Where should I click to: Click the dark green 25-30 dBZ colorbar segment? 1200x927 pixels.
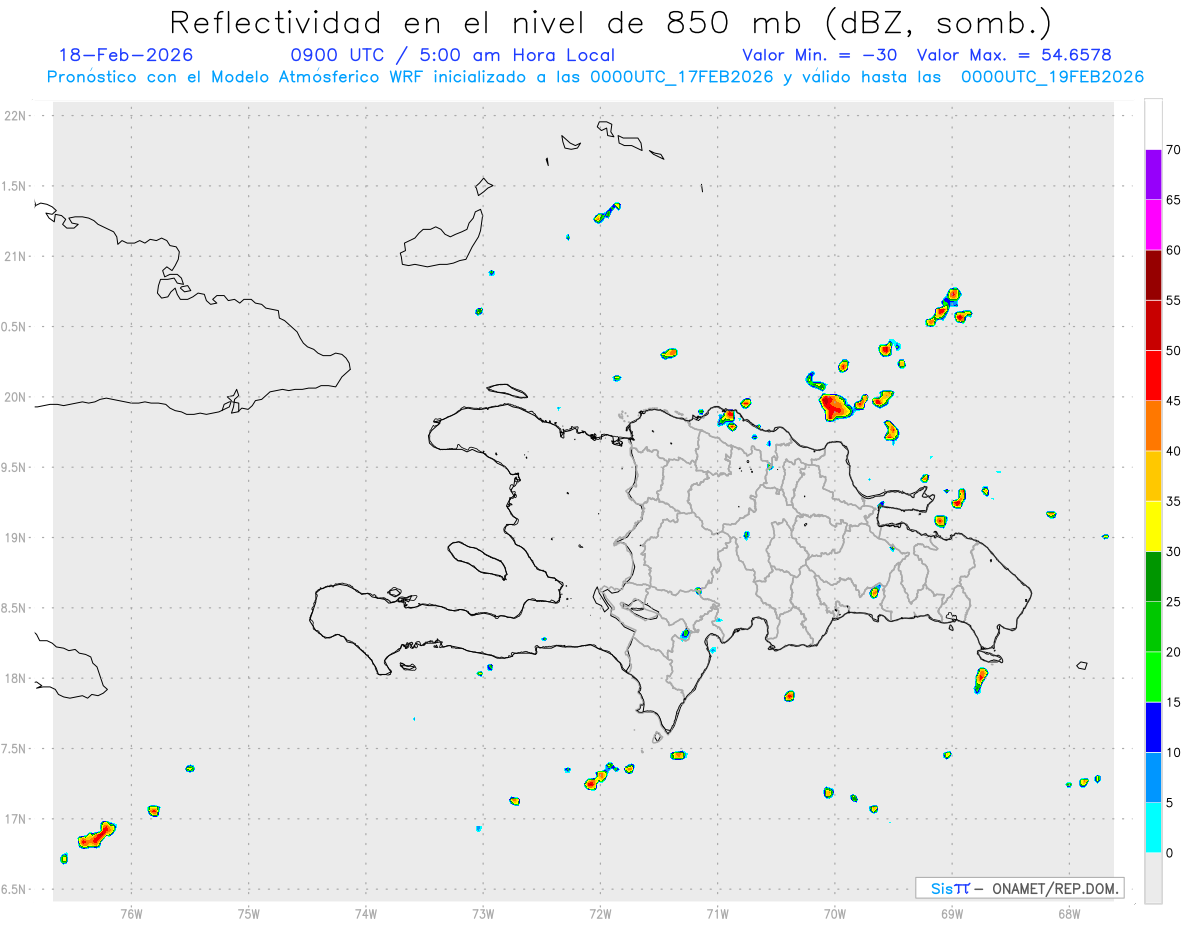pos(1153,577)
